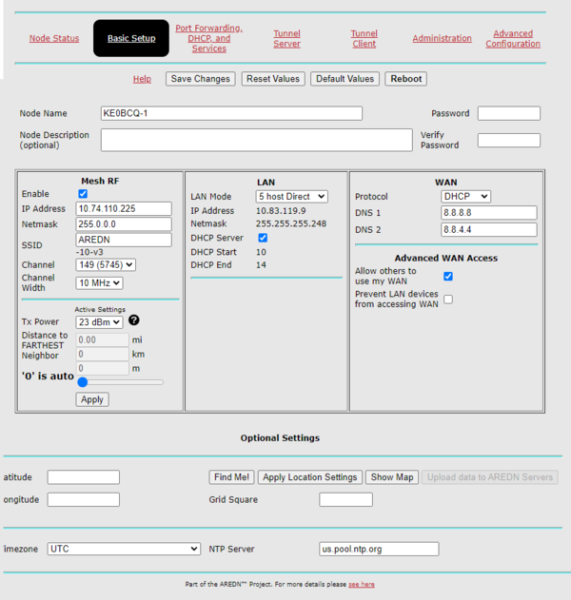Image resolution: width=571 pixels, height=600 pixels.
Task: Click the Password input field
Action: click(x=509, y=113)
